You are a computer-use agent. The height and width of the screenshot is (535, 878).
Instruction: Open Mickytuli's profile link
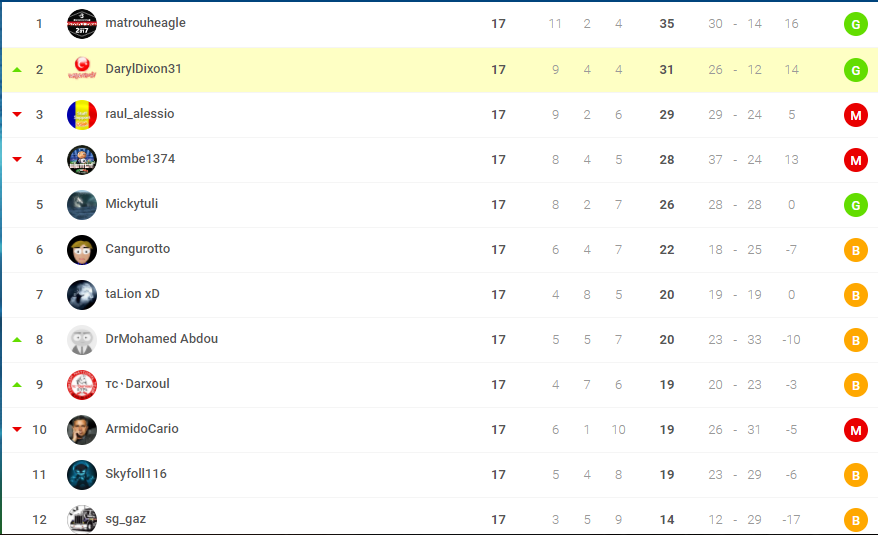(132, 204)
